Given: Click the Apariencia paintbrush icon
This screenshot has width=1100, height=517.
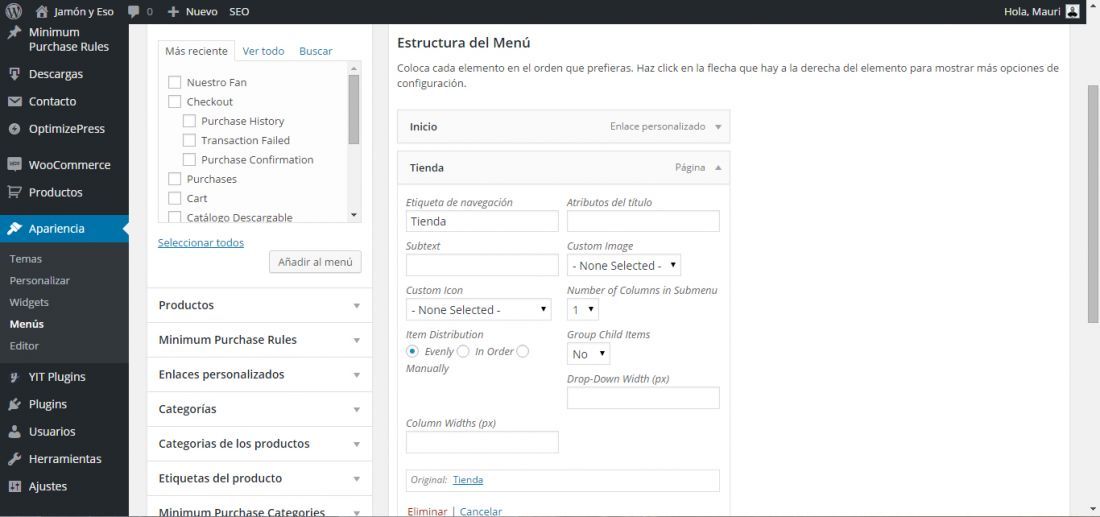Looking at the screenshot, I should tap(14, 229).
